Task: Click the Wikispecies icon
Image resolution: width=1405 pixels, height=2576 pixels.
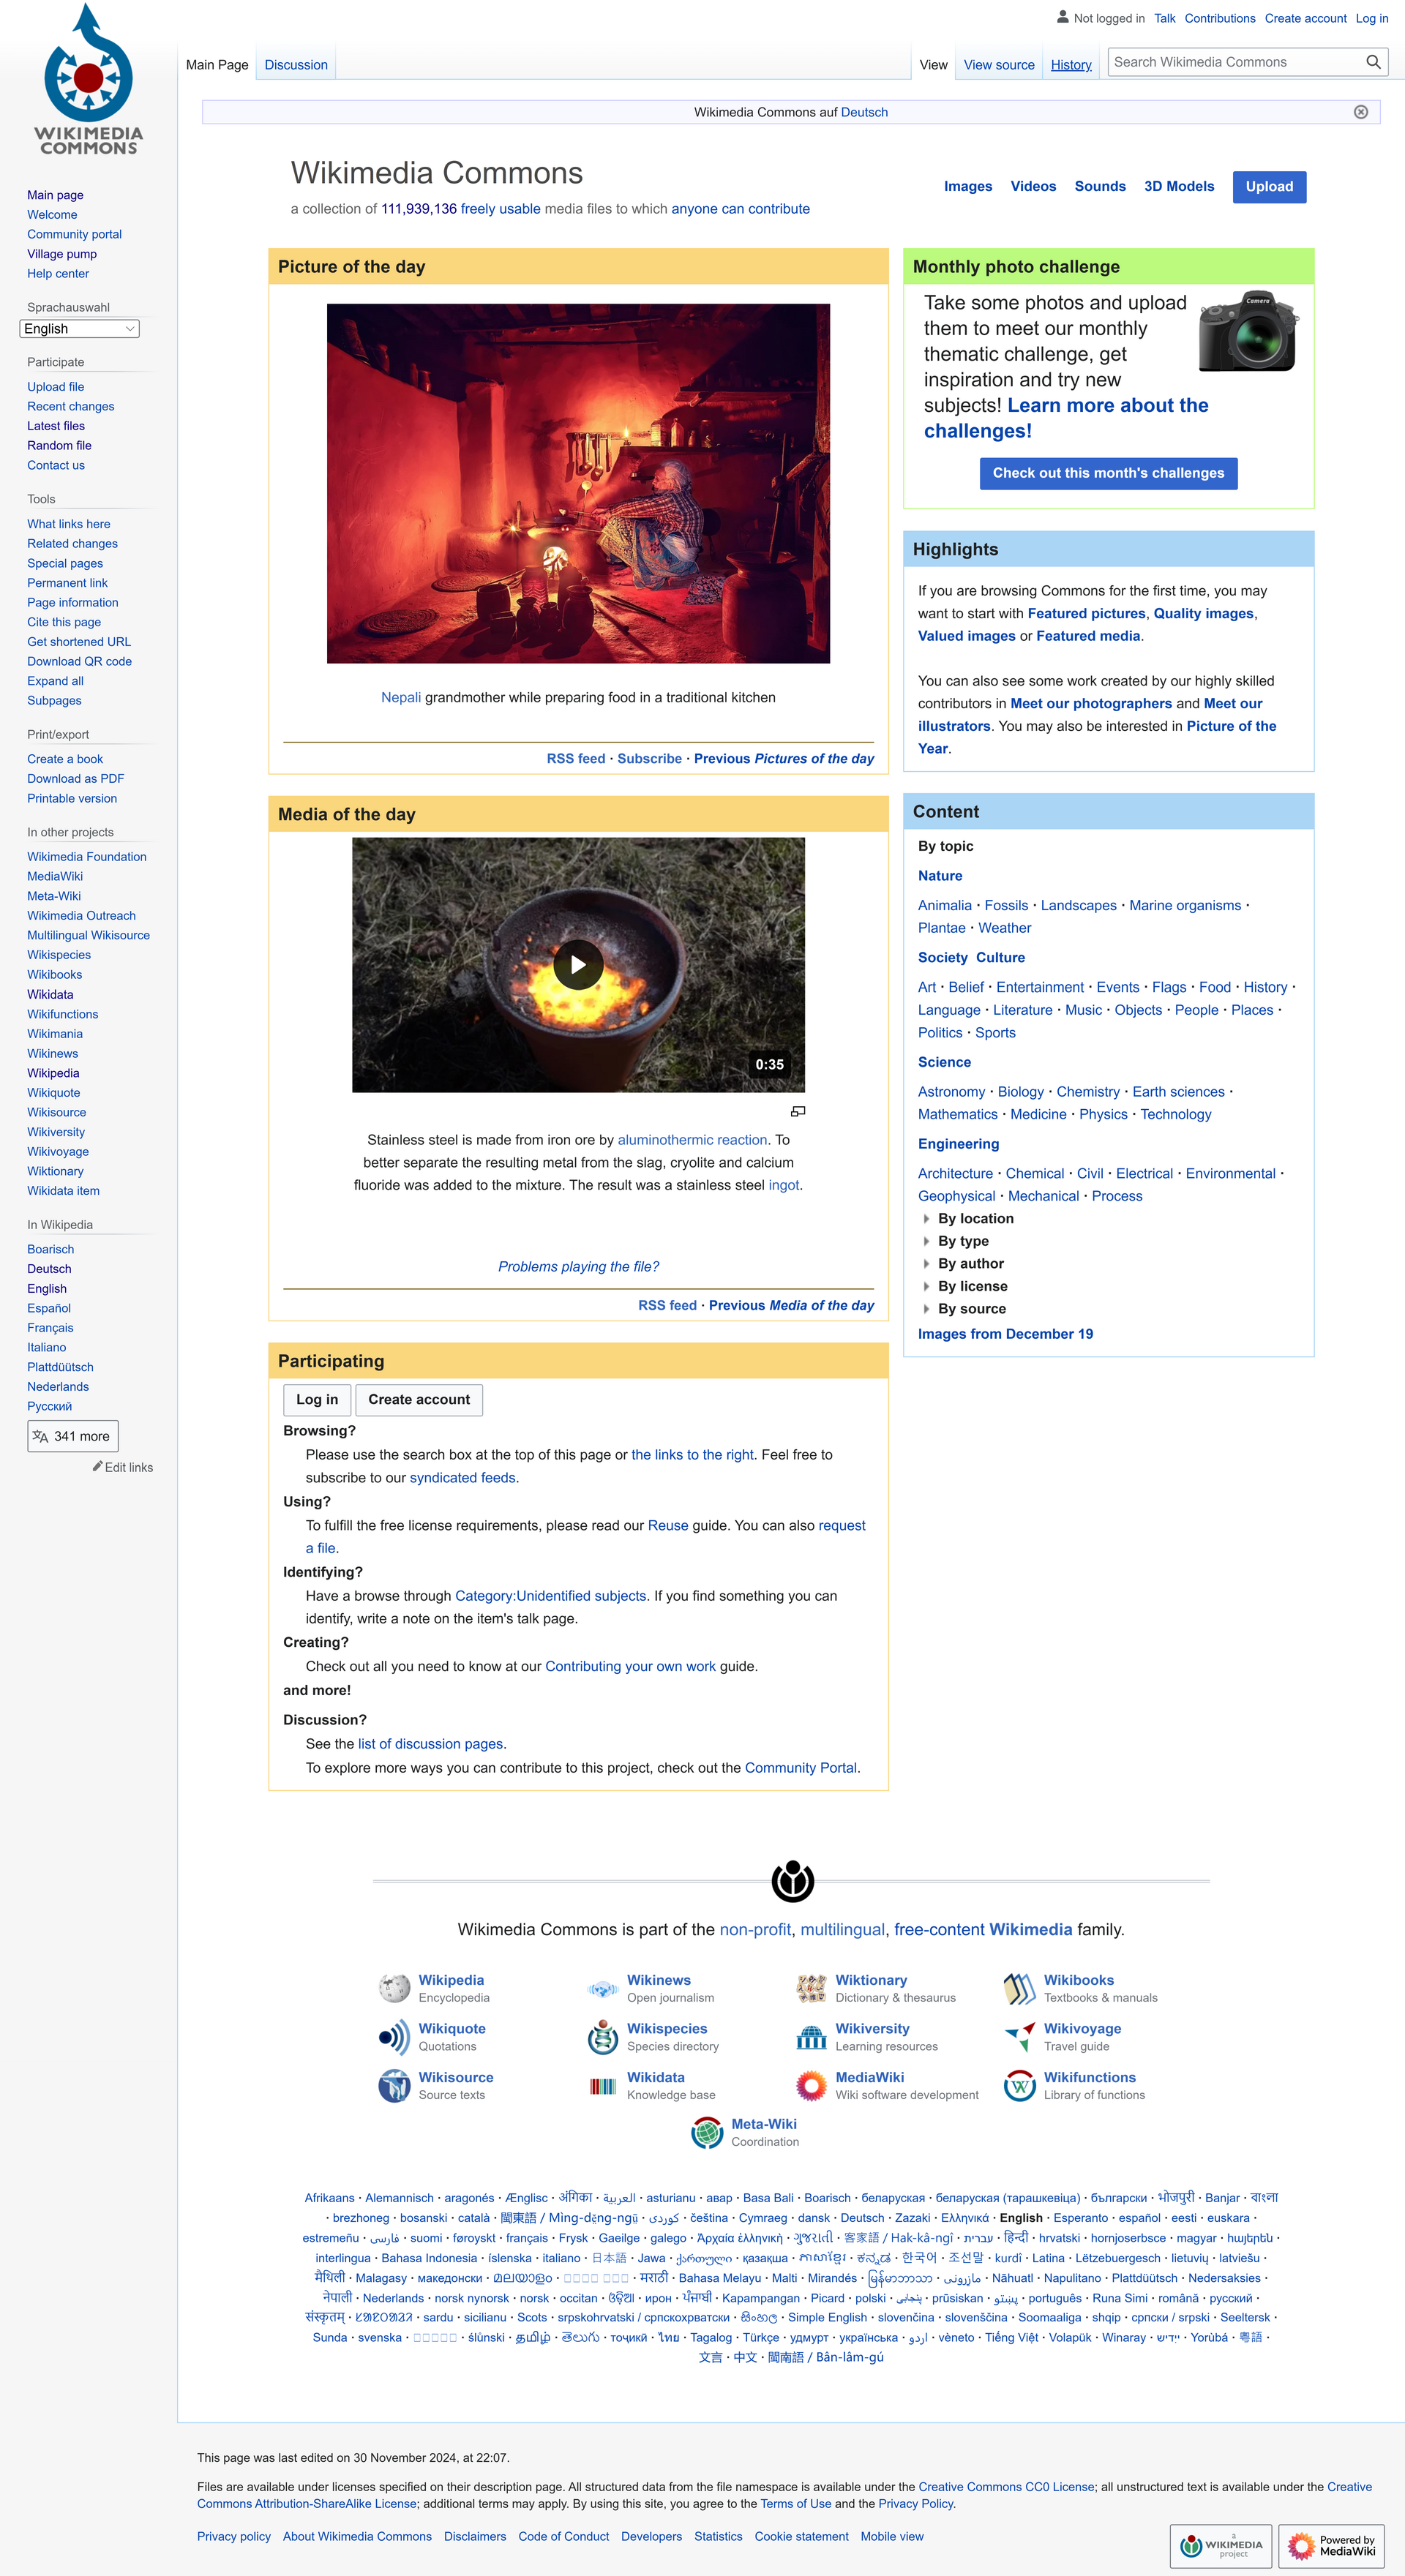Action: pos(602,2037)
